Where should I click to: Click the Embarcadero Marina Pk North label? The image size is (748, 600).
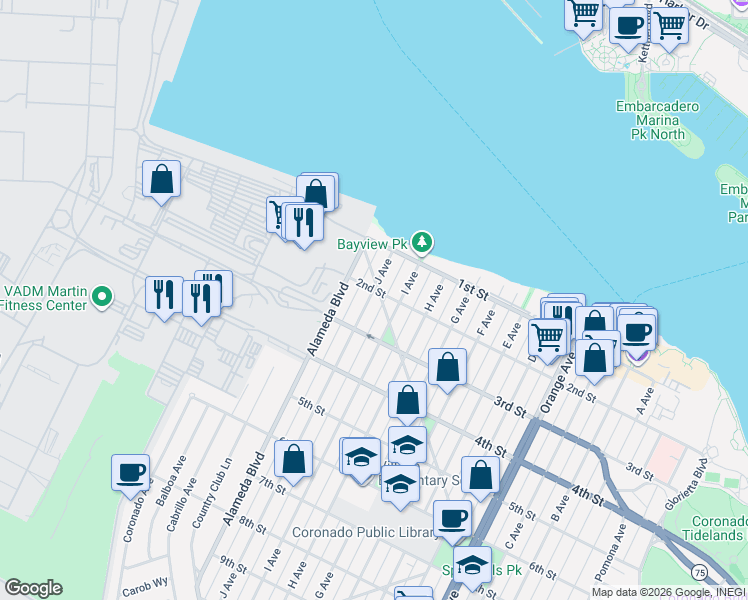pyautogui.click(x=657, y=120)
